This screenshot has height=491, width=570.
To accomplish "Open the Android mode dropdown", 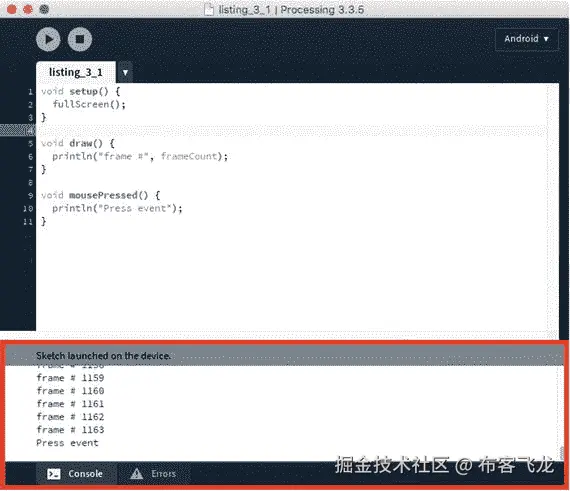I will [526, 39].
